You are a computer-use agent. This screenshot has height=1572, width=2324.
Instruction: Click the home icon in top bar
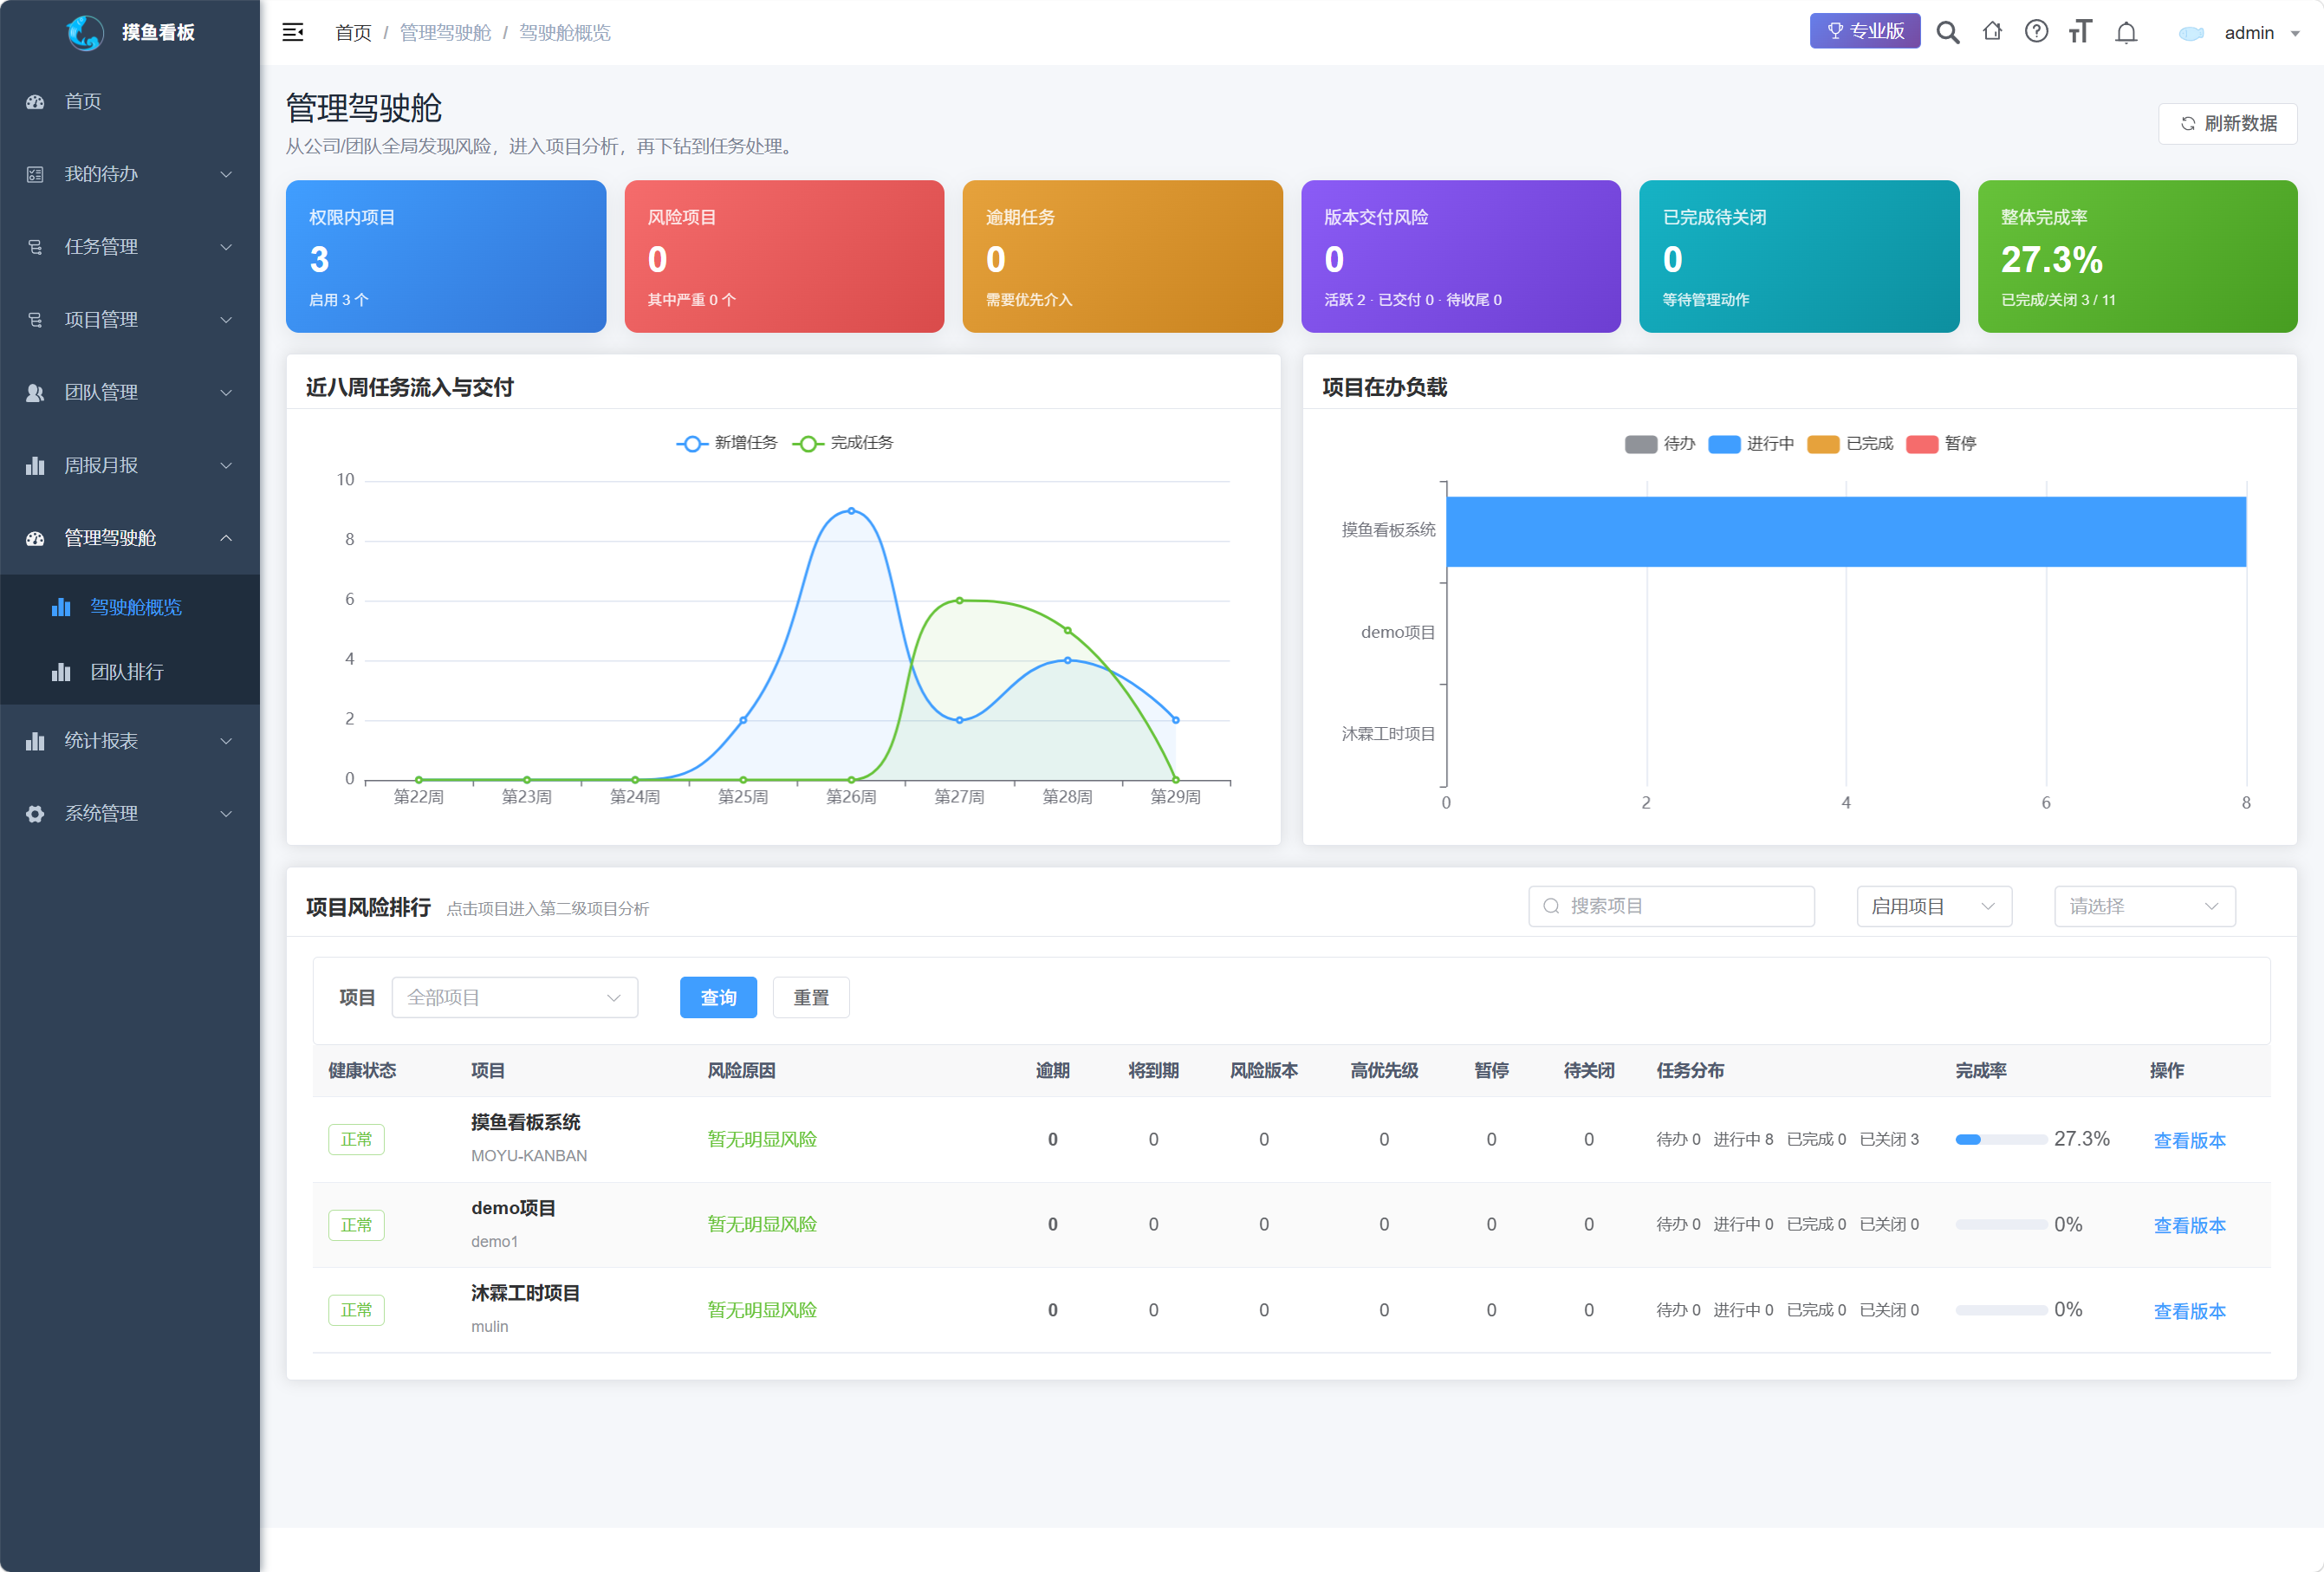click(x=1992, y=32)
